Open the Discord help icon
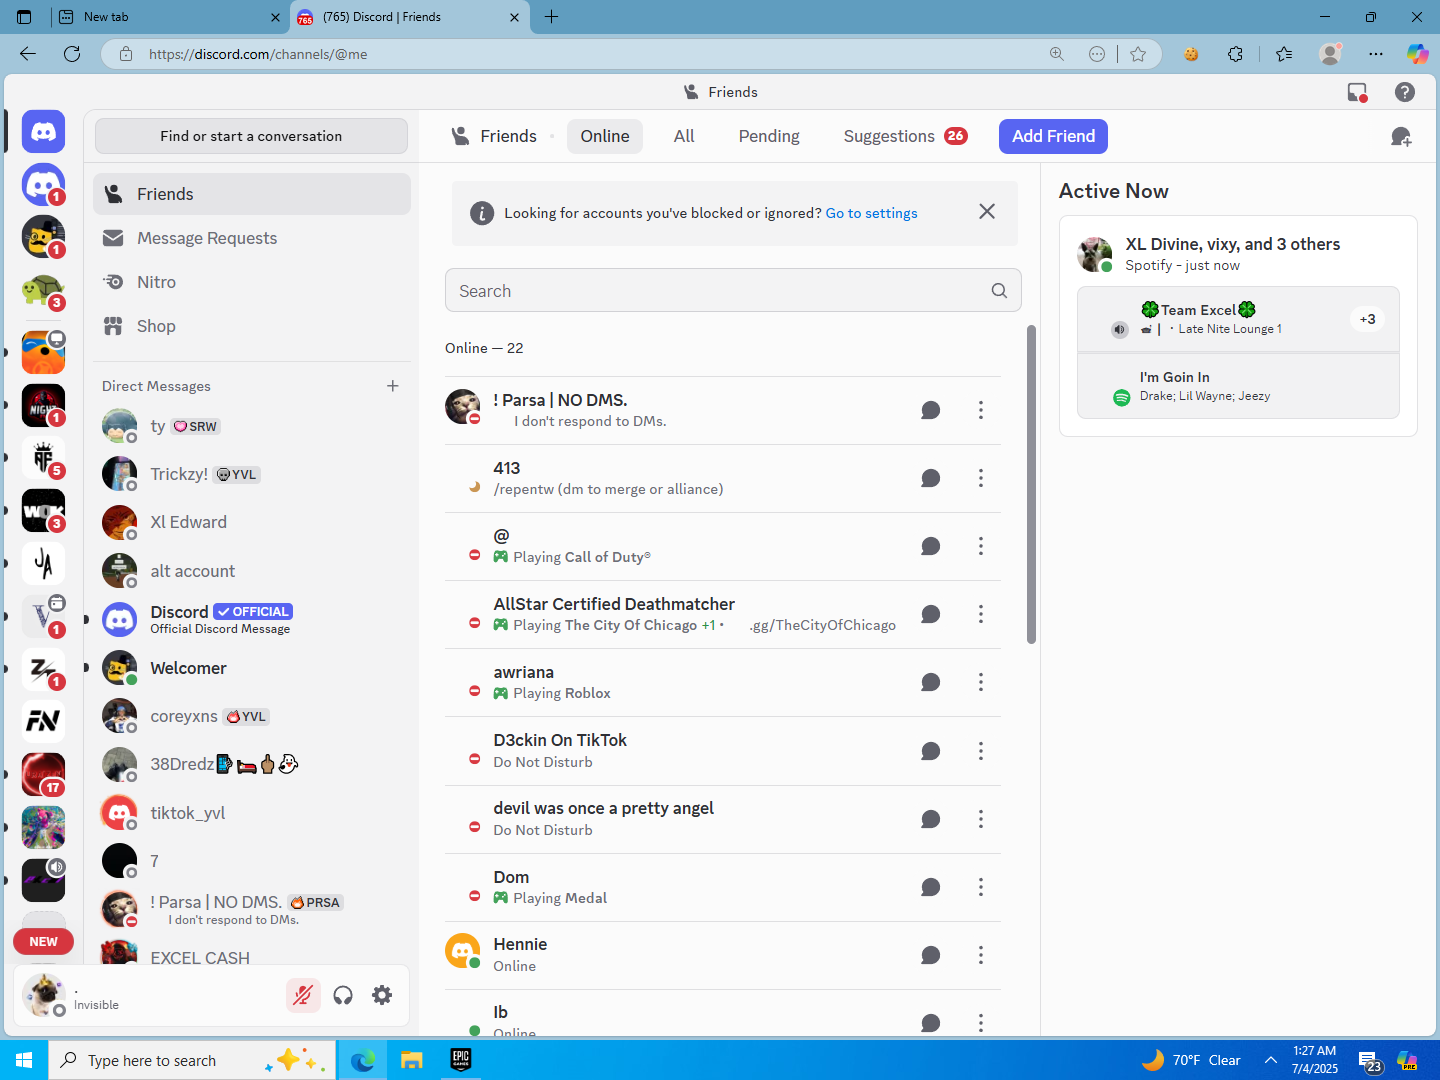Viewport: 1440px width, 1080px height. (1405, 92)
